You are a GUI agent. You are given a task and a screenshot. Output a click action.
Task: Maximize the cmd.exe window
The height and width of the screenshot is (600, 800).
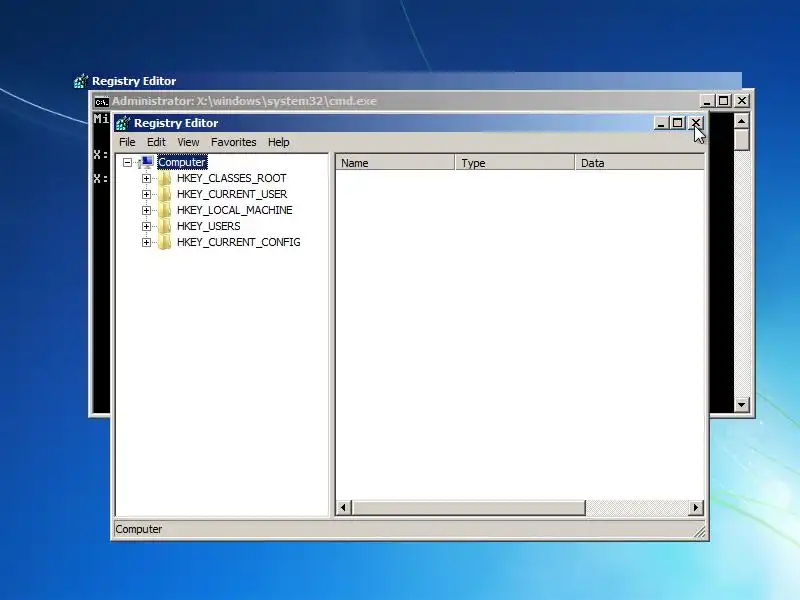pyautogui.click(x=723, y=101)
